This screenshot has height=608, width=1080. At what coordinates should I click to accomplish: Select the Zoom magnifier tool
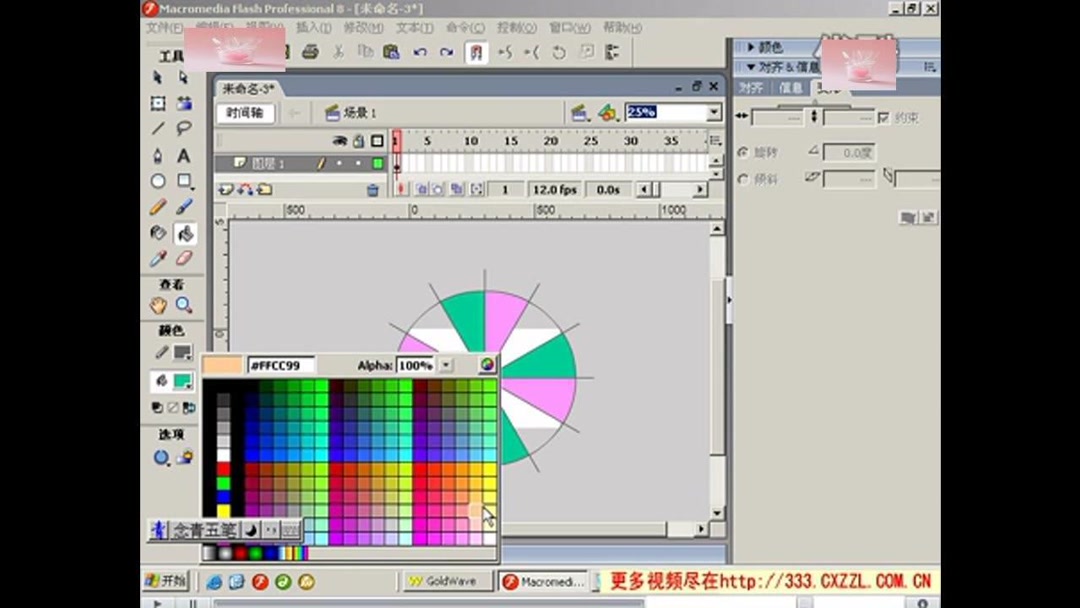point(183,304)
